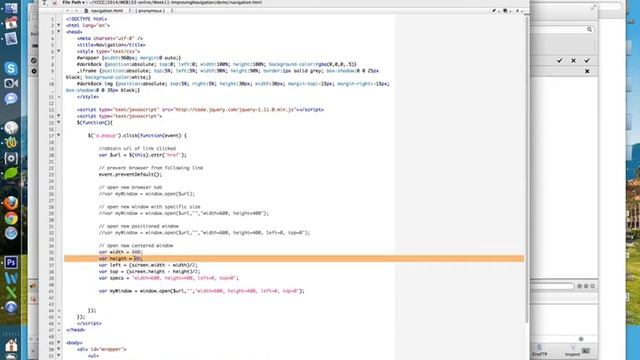640x360 pixels.
Task: Toggle fullscreen arrows of background window
Action: (x=593, y=7)
